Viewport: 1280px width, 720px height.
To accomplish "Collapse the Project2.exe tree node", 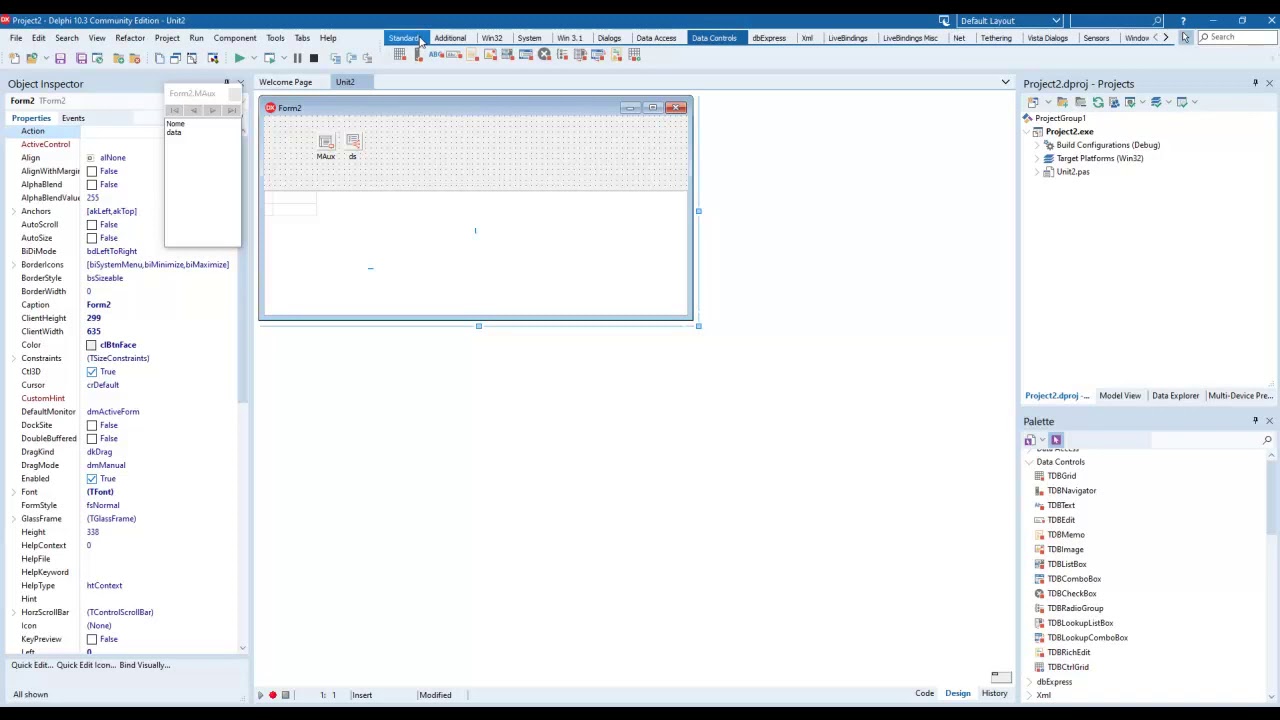I will click(1027, 132).
